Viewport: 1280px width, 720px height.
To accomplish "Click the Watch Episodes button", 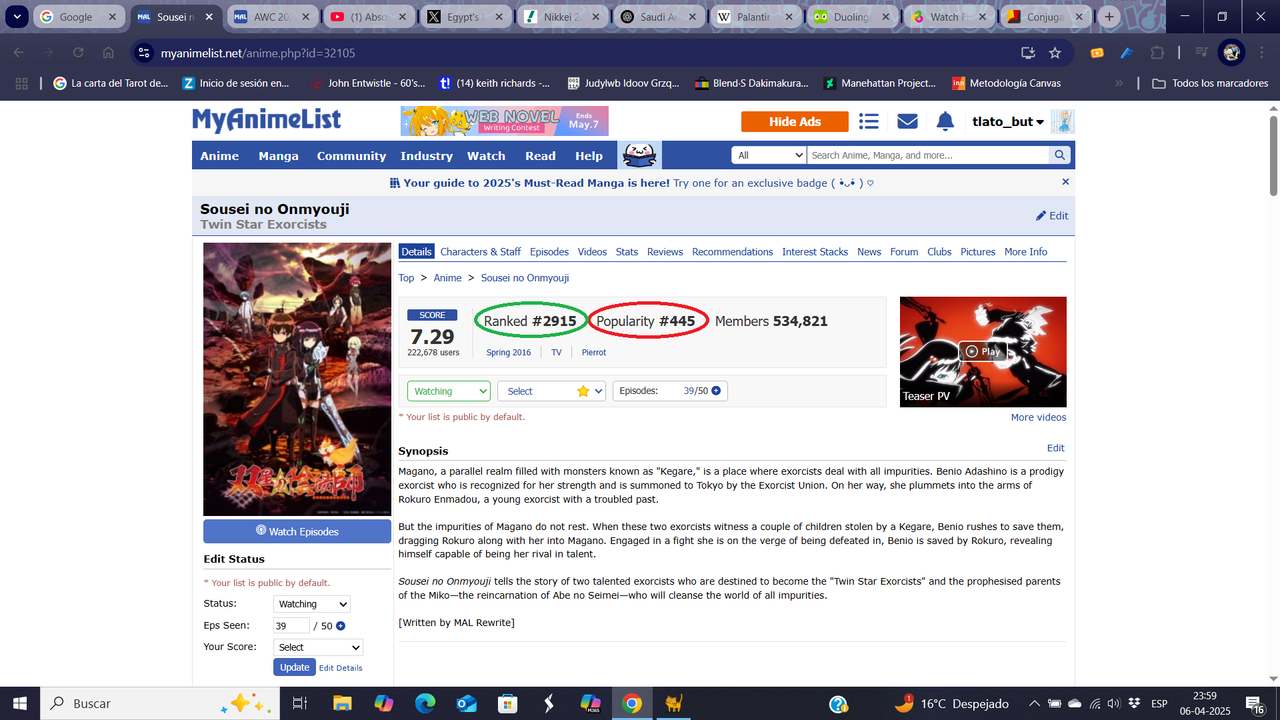I will [x=297, y=531].
